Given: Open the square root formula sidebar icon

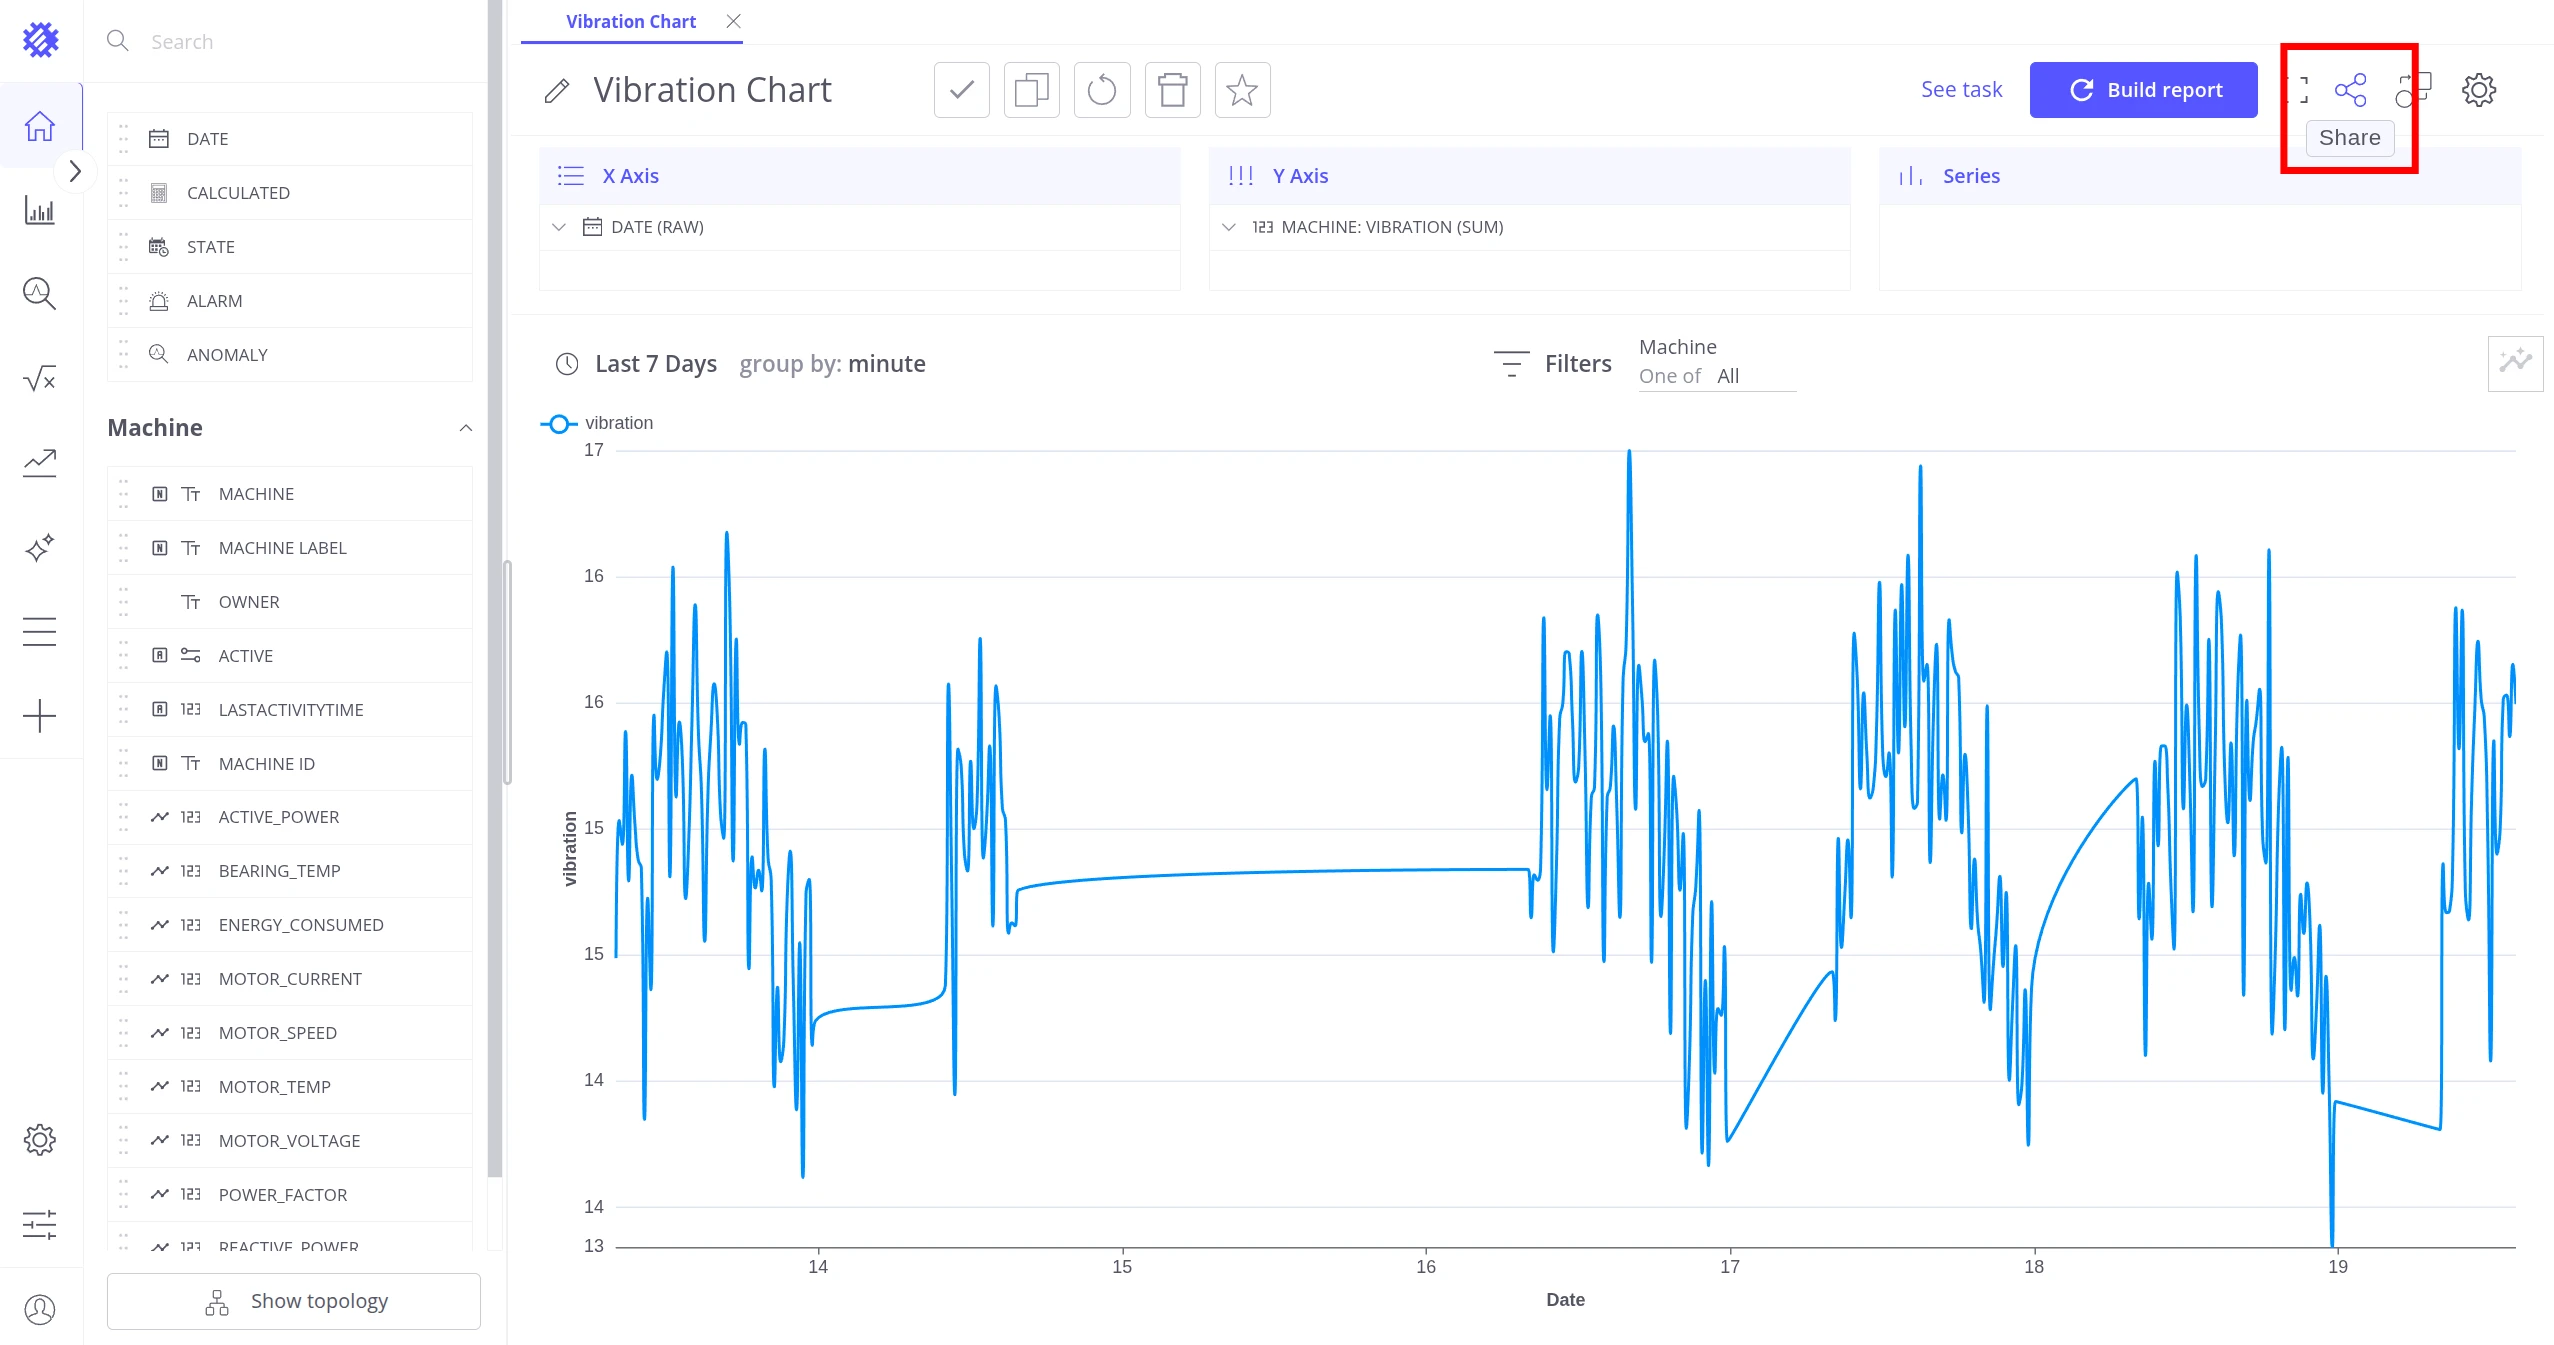Looking at the screenshot, I should [x=40, y=378].
